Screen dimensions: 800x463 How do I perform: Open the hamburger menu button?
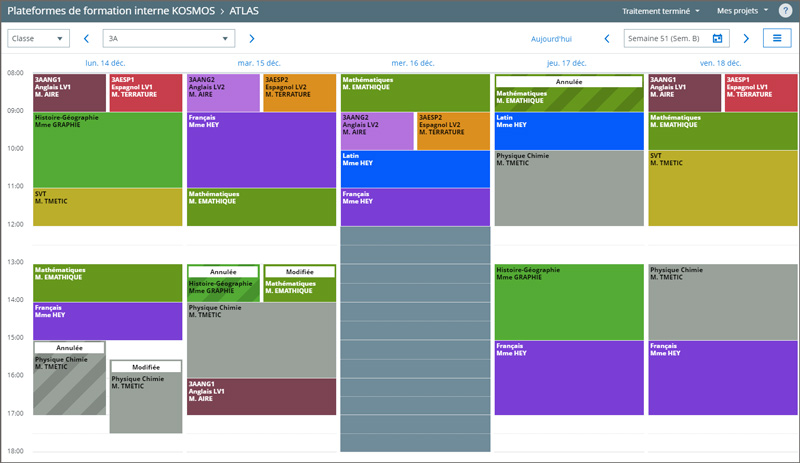tap(776, 38)
